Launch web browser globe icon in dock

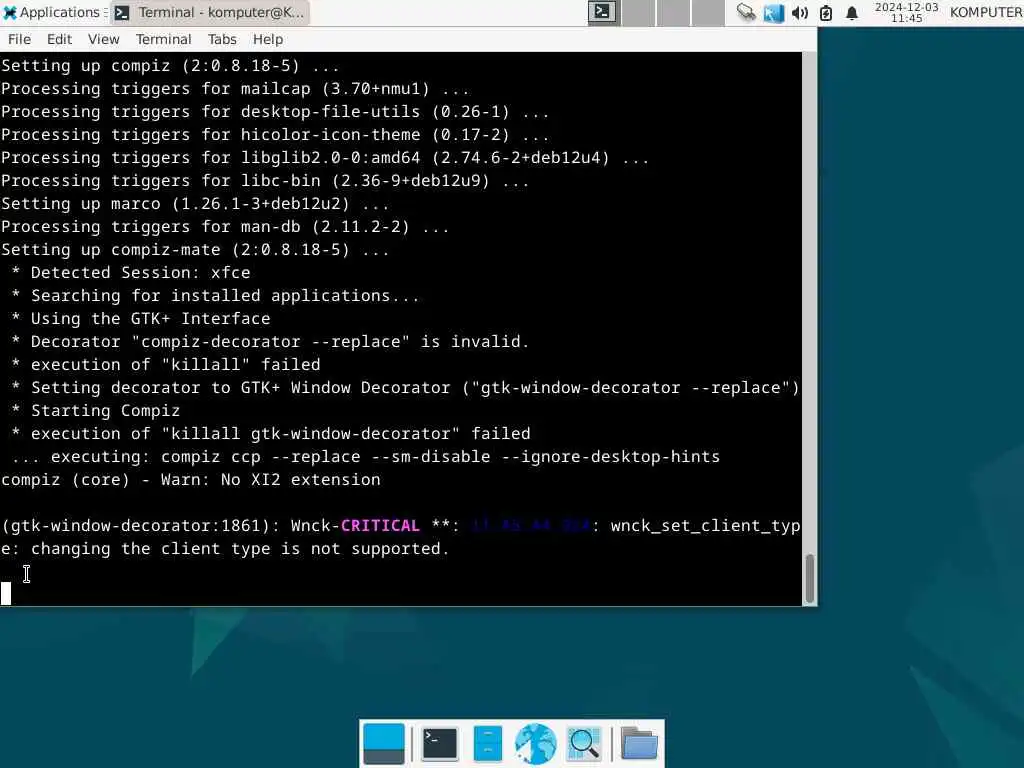536,744
